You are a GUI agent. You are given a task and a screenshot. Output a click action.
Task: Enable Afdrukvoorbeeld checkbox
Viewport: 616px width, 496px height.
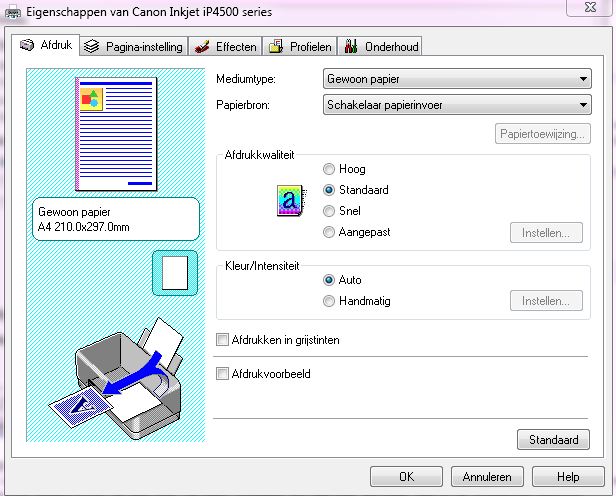(x=263, y=373)
